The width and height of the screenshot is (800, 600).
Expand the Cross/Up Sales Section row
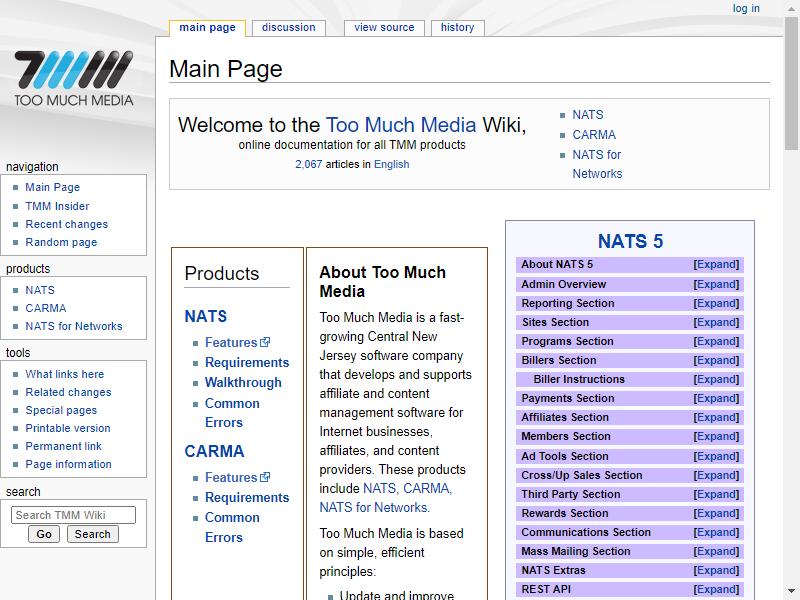click(716, 475)
